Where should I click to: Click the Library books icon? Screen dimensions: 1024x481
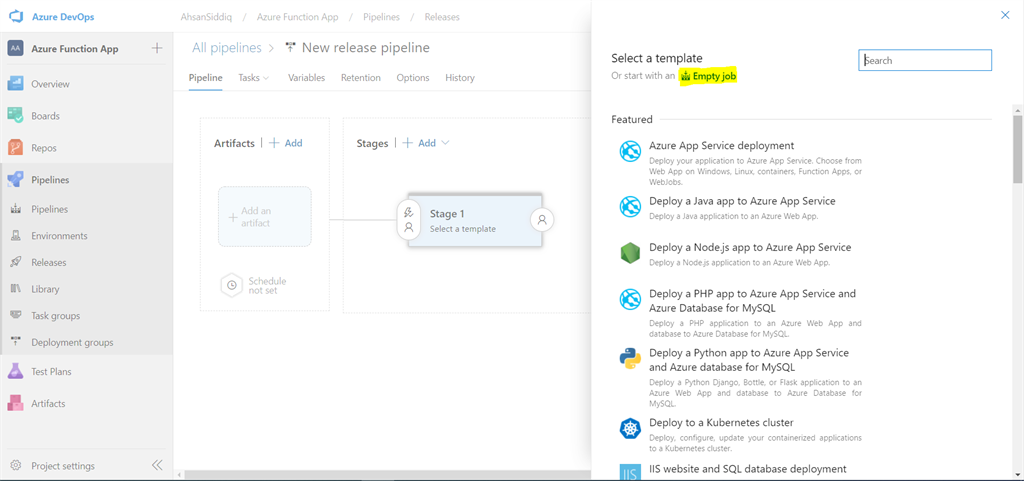[x=16, y=289]
